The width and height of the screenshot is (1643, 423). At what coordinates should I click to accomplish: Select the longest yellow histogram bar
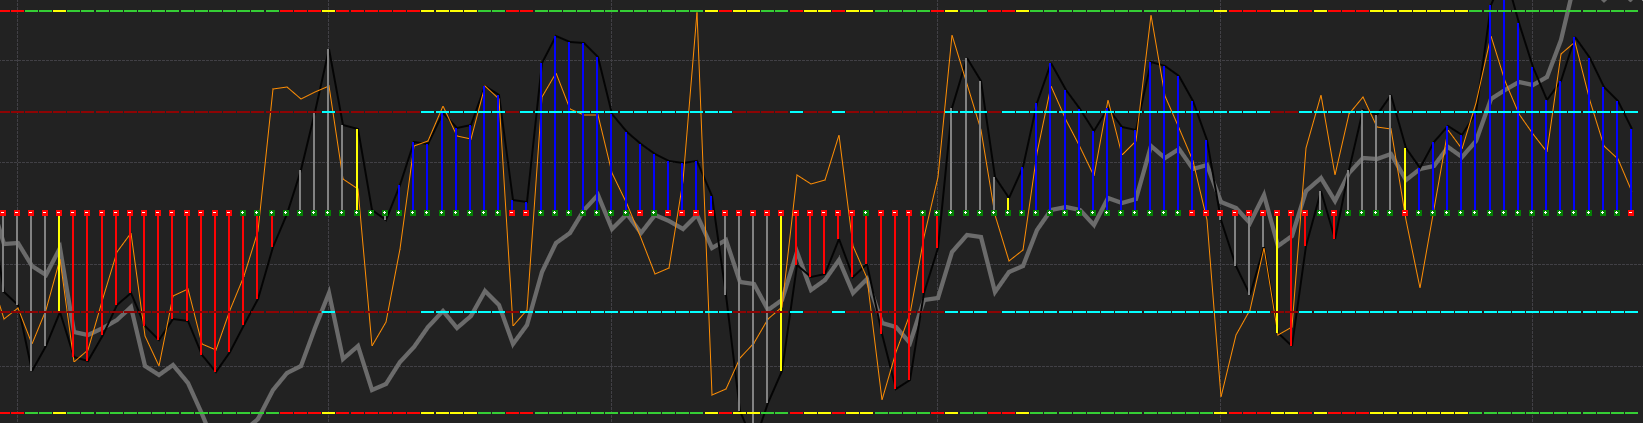(781, 292)
